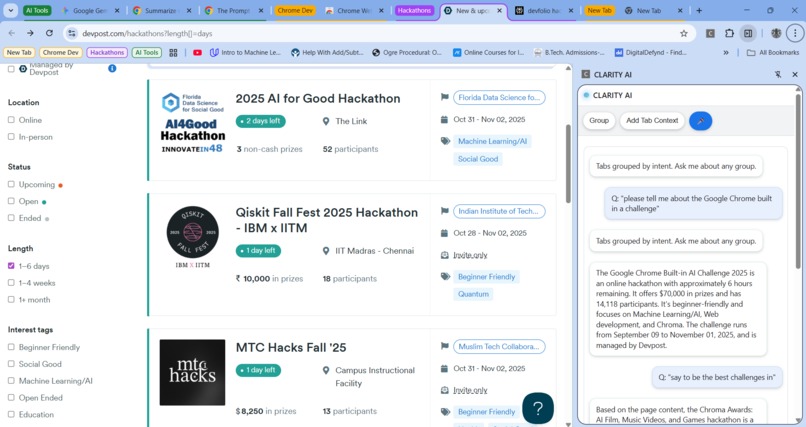Click the info icon beside Managed by Devpost
This screenshot has width=806, height=427.
[112, 68]
